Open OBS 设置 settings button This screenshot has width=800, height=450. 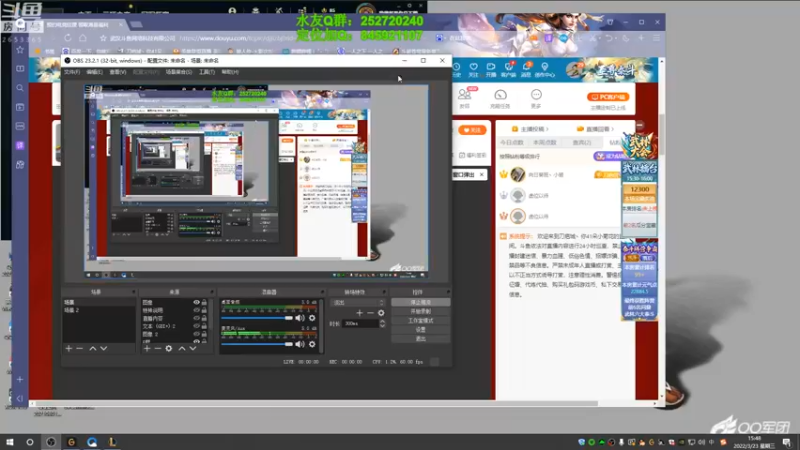[420, 330]
